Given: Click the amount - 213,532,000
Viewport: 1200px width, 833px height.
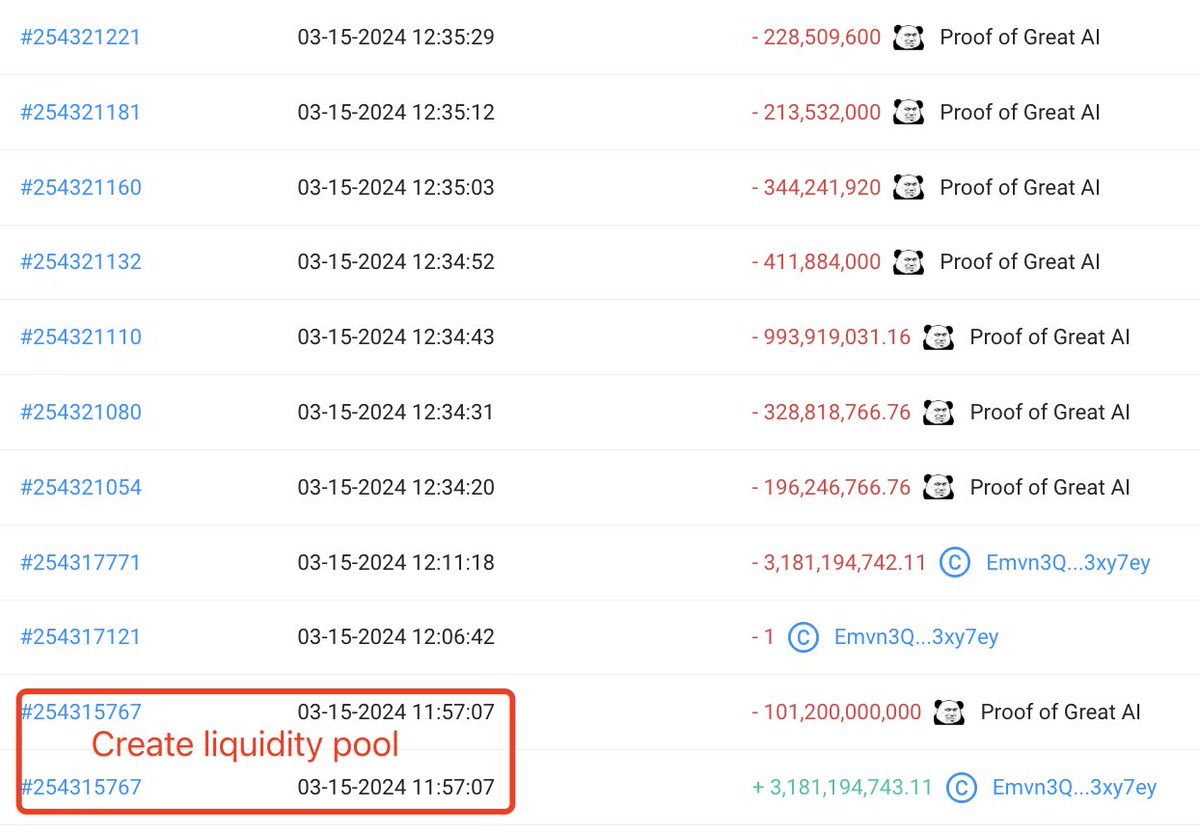Looking at the screenshot, I should [x=816, y=112].
